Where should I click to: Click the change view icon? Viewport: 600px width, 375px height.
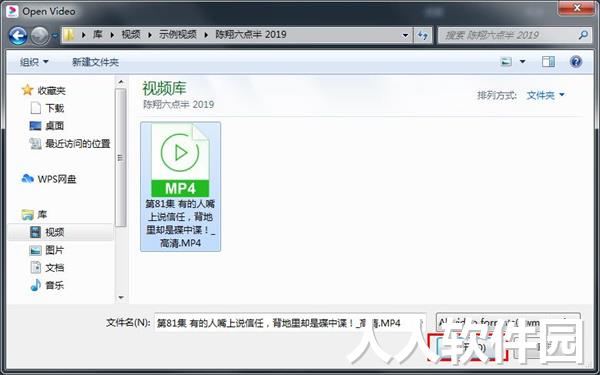(506, 62)
